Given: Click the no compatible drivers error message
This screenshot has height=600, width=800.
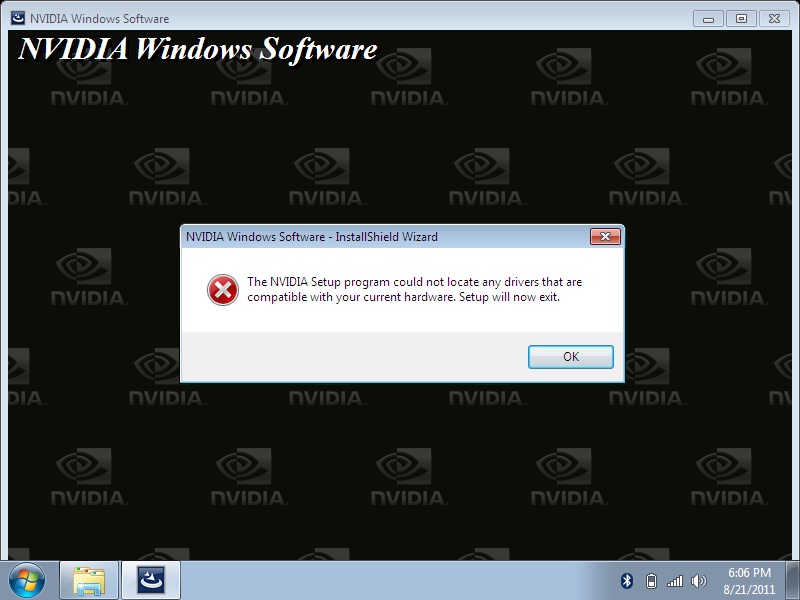Looking at the screenshot, I should coord(414,289).
